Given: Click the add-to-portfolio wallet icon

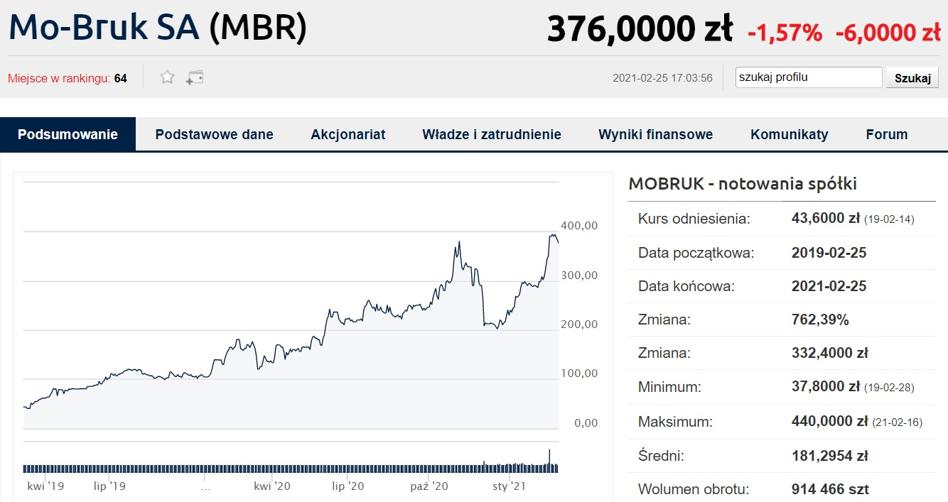Looking at the screenshot, I should click(195, 77).
